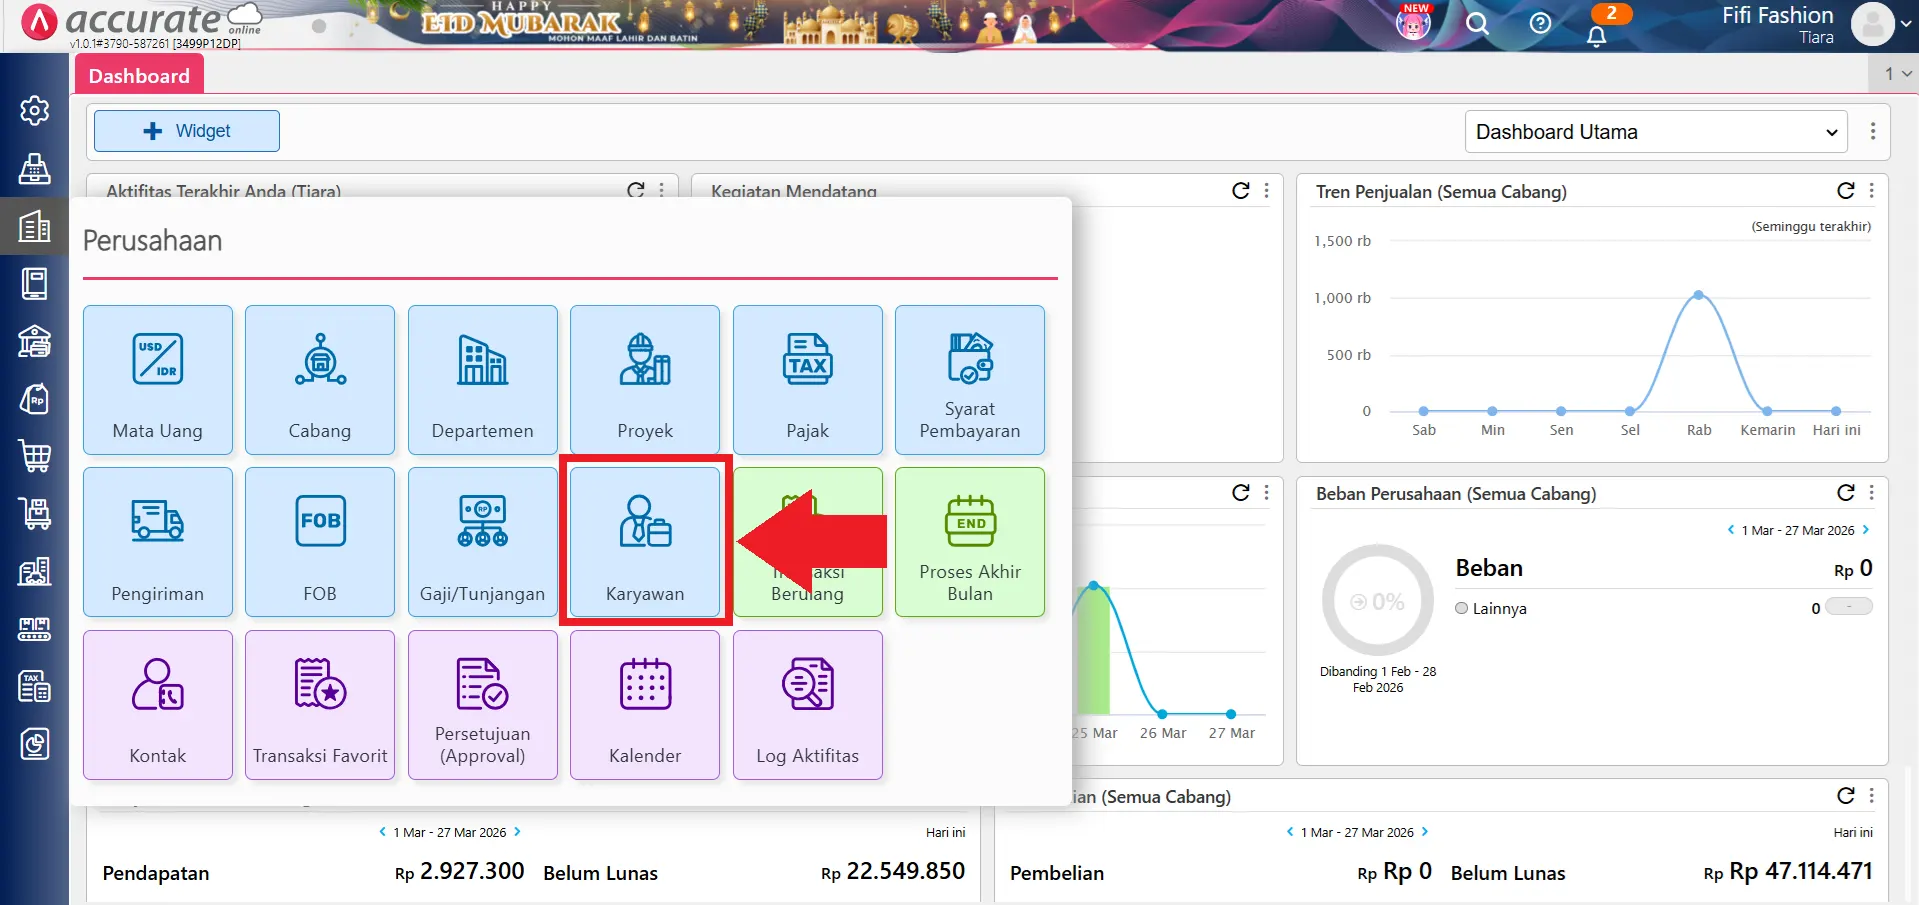The image size is (1919, 905).
Task: Open the Kalender tile
Action: [x=645, y=705]
